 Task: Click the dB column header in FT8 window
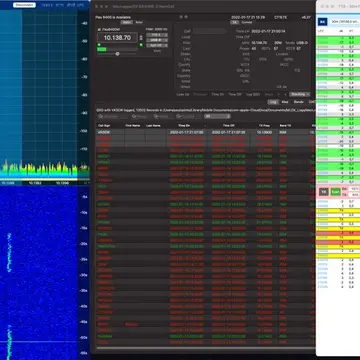[x=341, y=31]
